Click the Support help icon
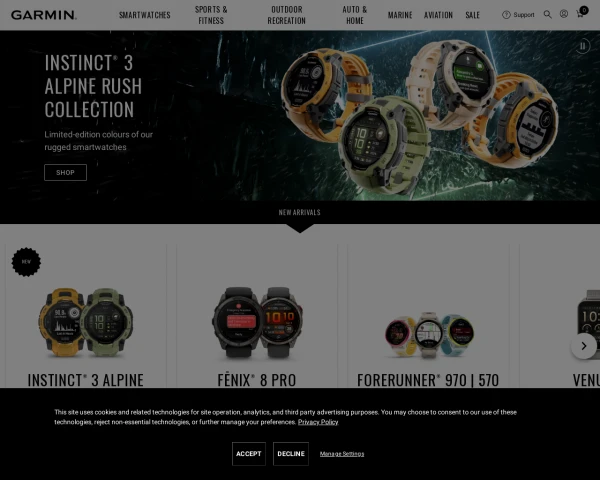 click(x=506, y=15)
